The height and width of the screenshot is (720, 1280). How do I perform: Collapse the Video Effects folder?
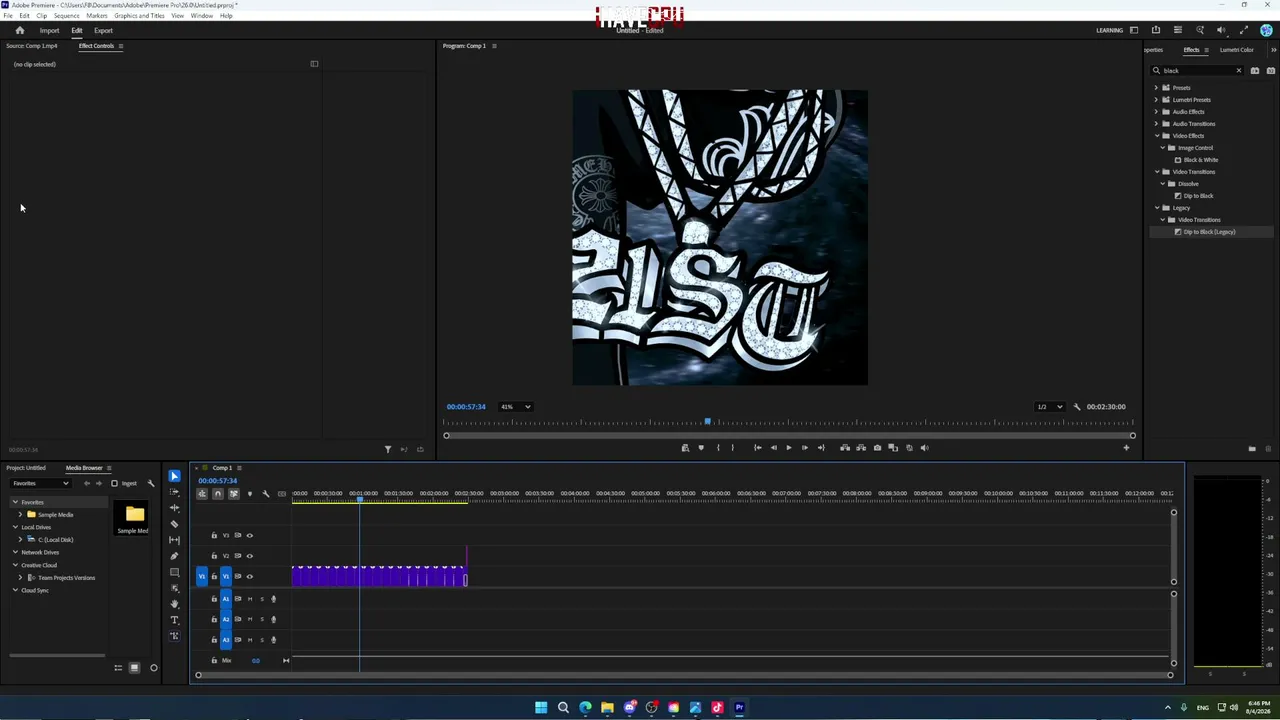[x=1157, y=136]
